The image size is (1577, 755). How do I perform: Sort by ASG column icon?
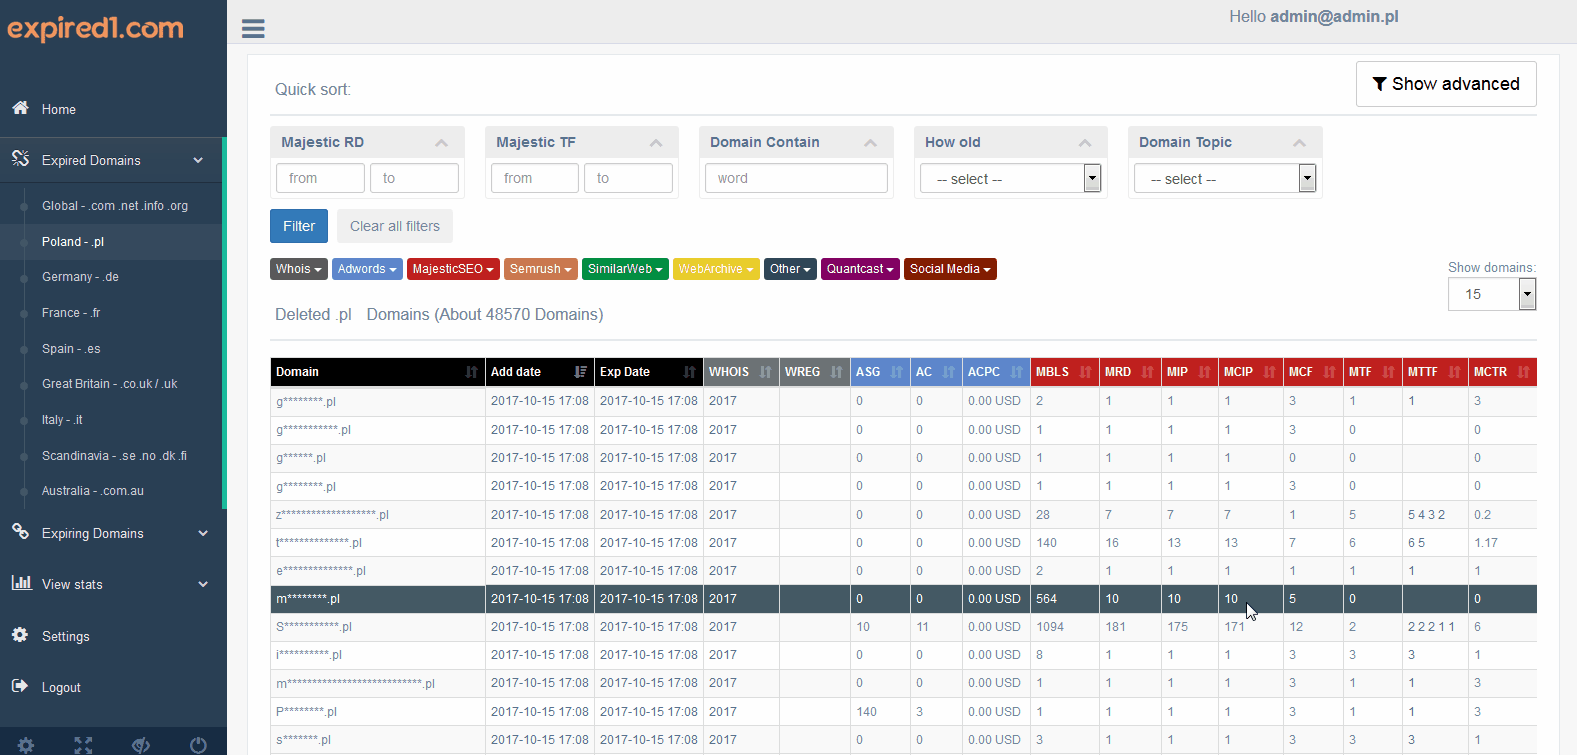coord(897,372)
